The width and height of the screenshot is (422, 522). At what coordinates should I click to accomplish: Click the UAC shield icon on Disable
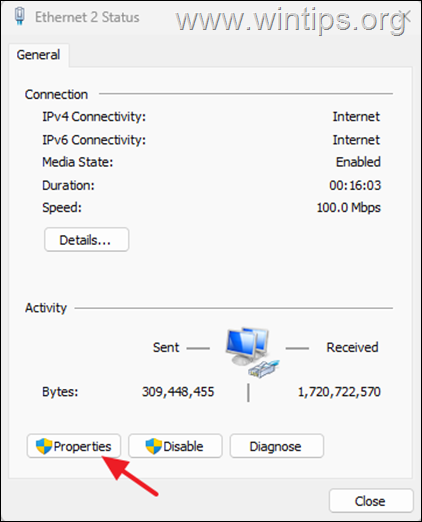(x=154, y=446)
